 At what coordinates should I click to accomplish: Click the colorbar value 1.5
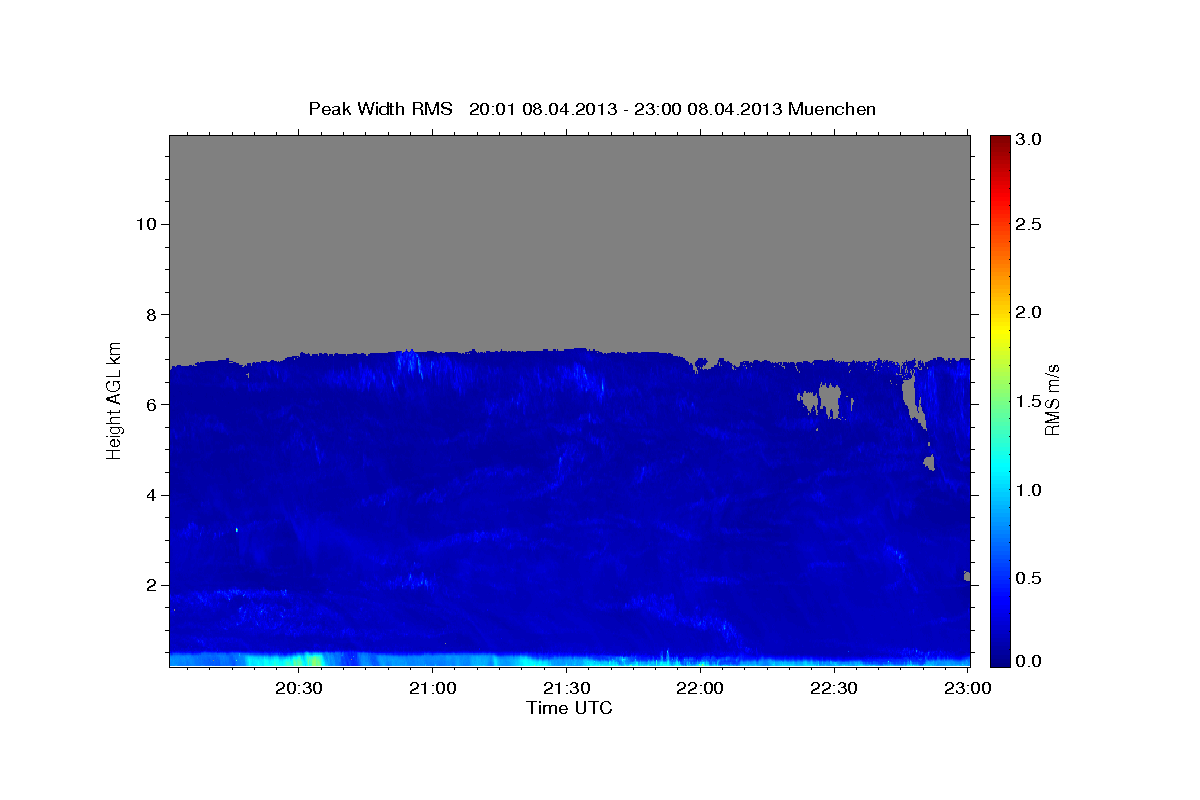(x=1029, y=401)
